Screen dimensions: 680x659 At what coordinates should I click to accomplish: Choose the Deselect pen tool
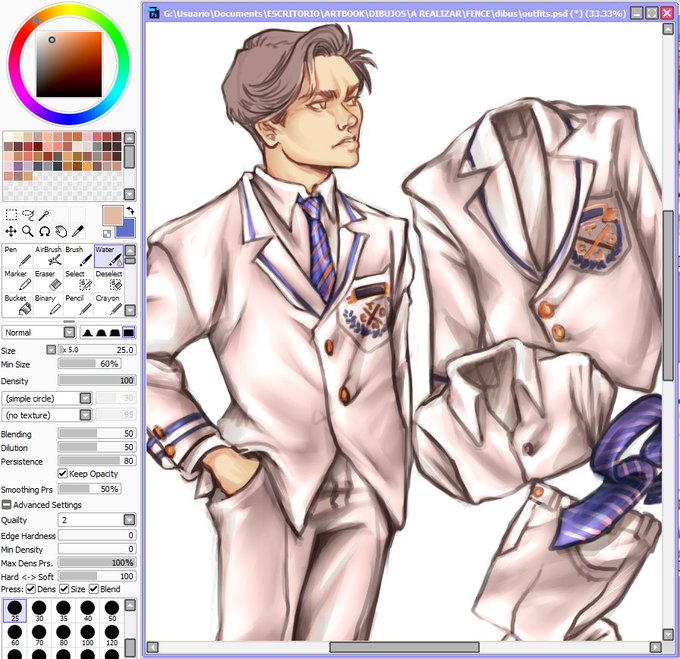pos(109,280)
